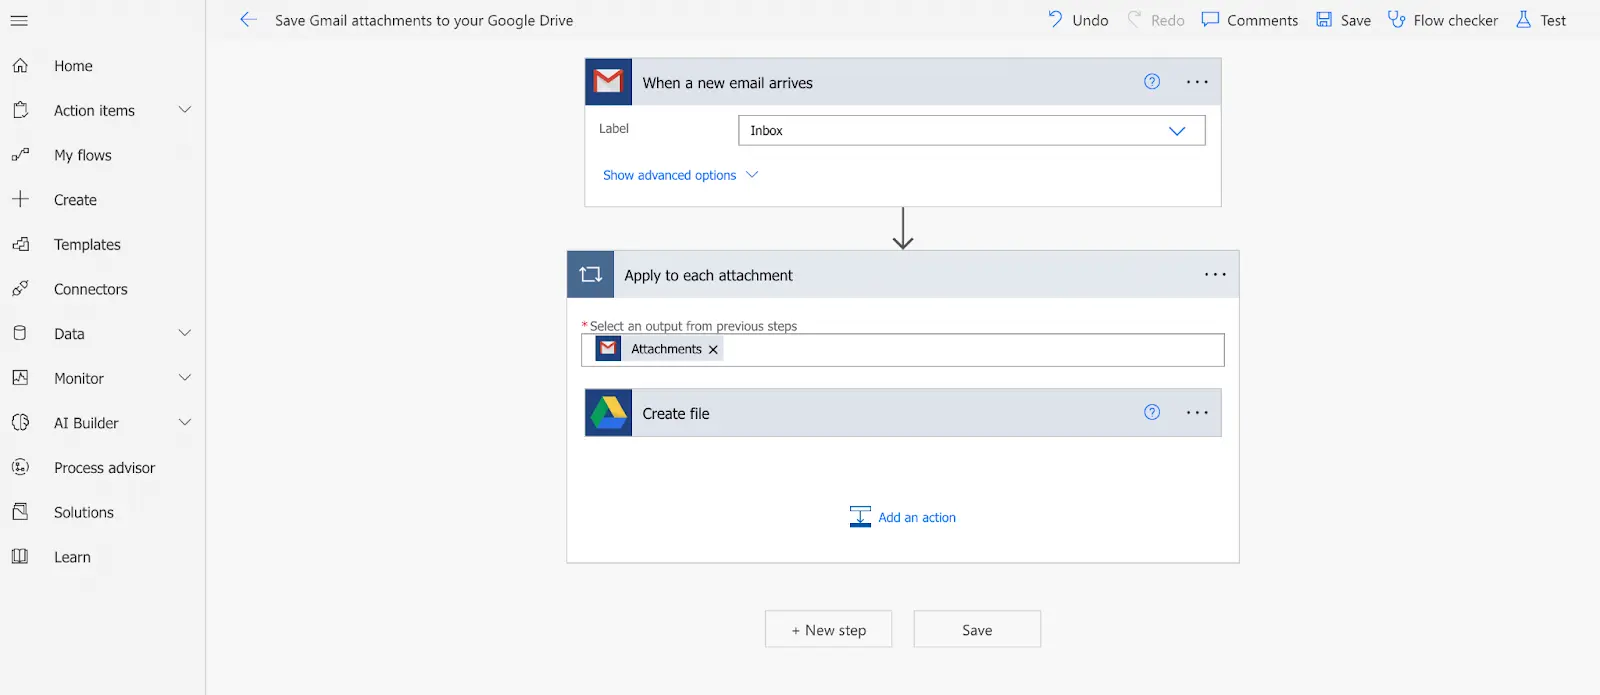The image size is (1600, 695).
Task: Open Connectors page from sidebar
Action: (90, 289)
